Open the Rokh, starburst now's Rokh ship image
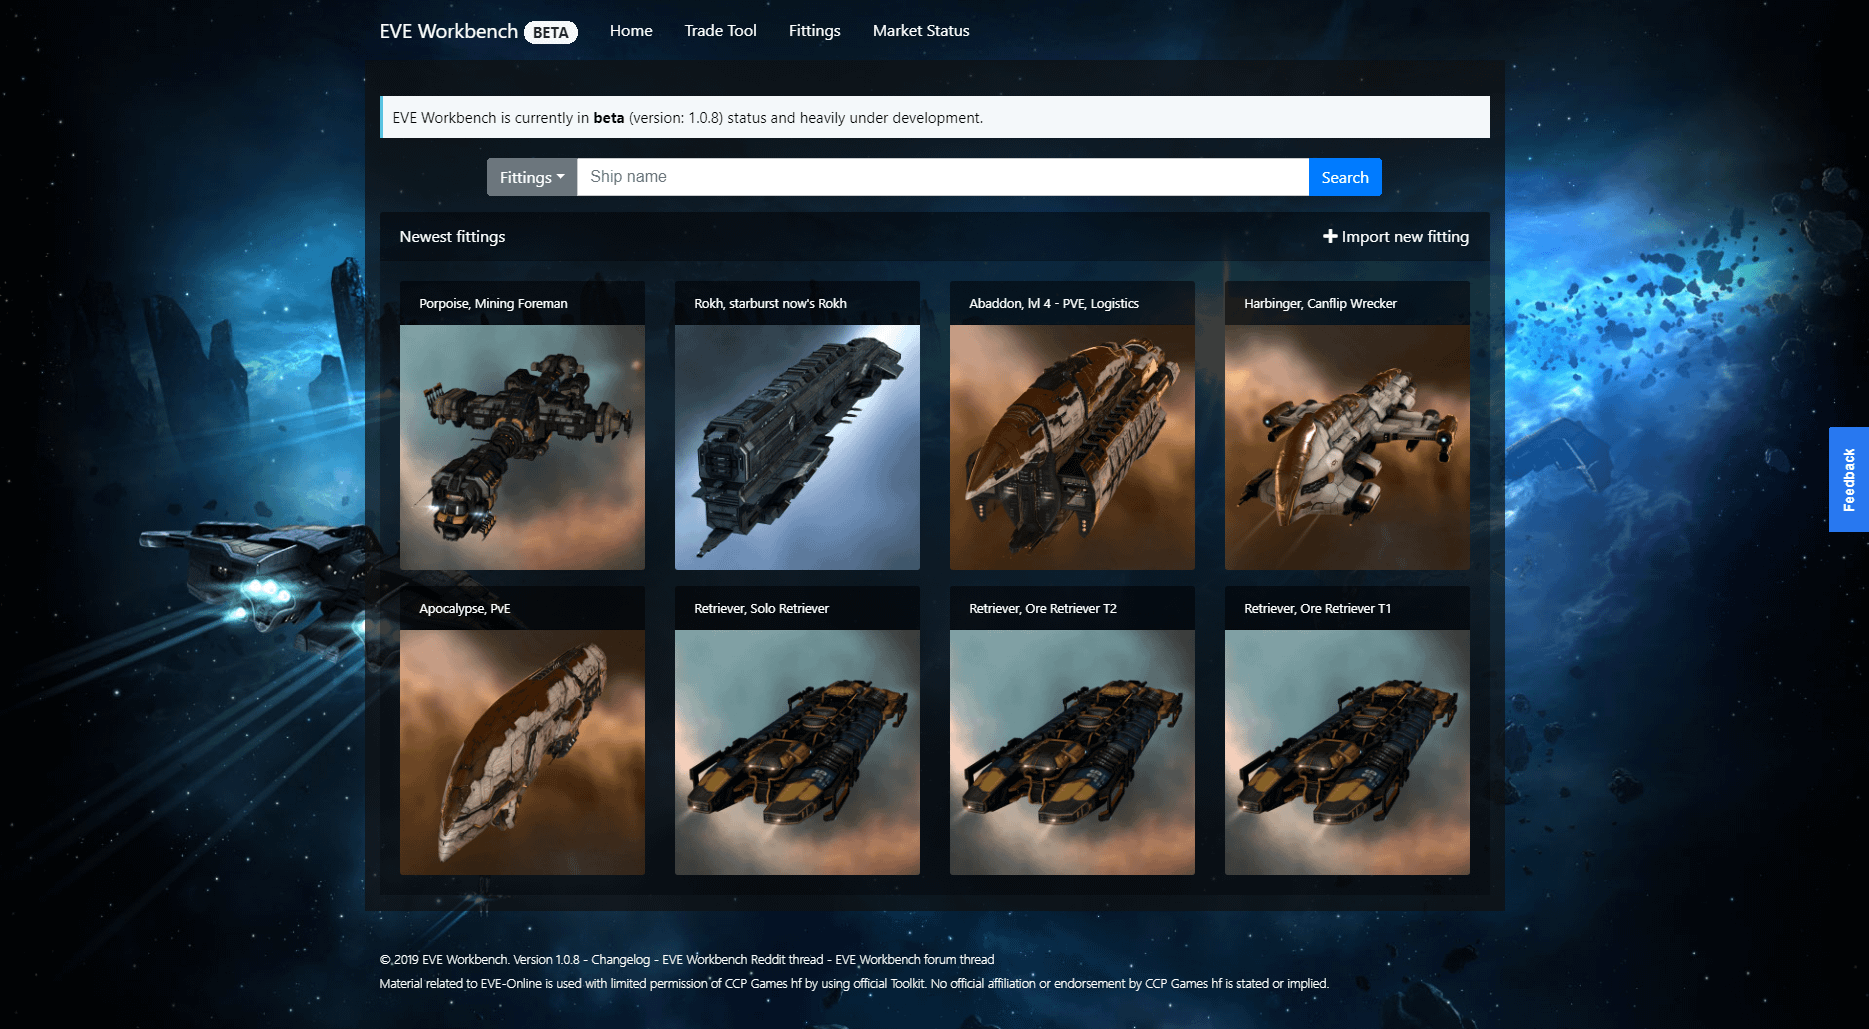The height and width of the screenshot is (1029, 1869). pyautogui.click(x=797, y=447)
